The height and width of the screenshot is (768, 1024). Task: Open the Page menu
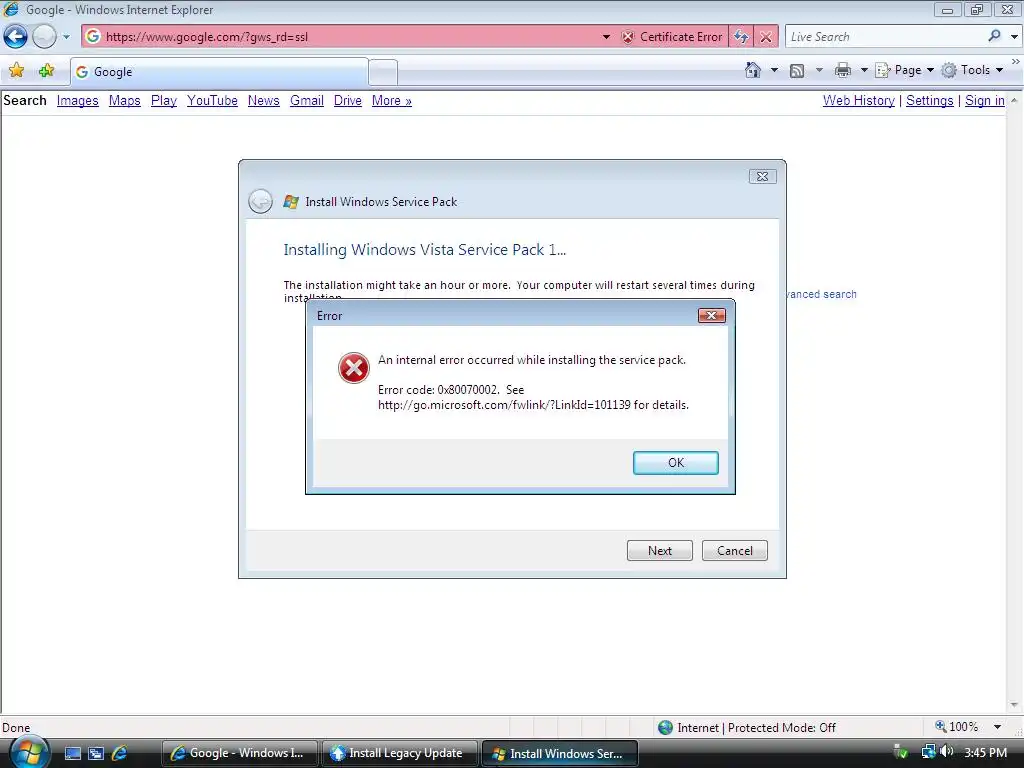point(904,70)
